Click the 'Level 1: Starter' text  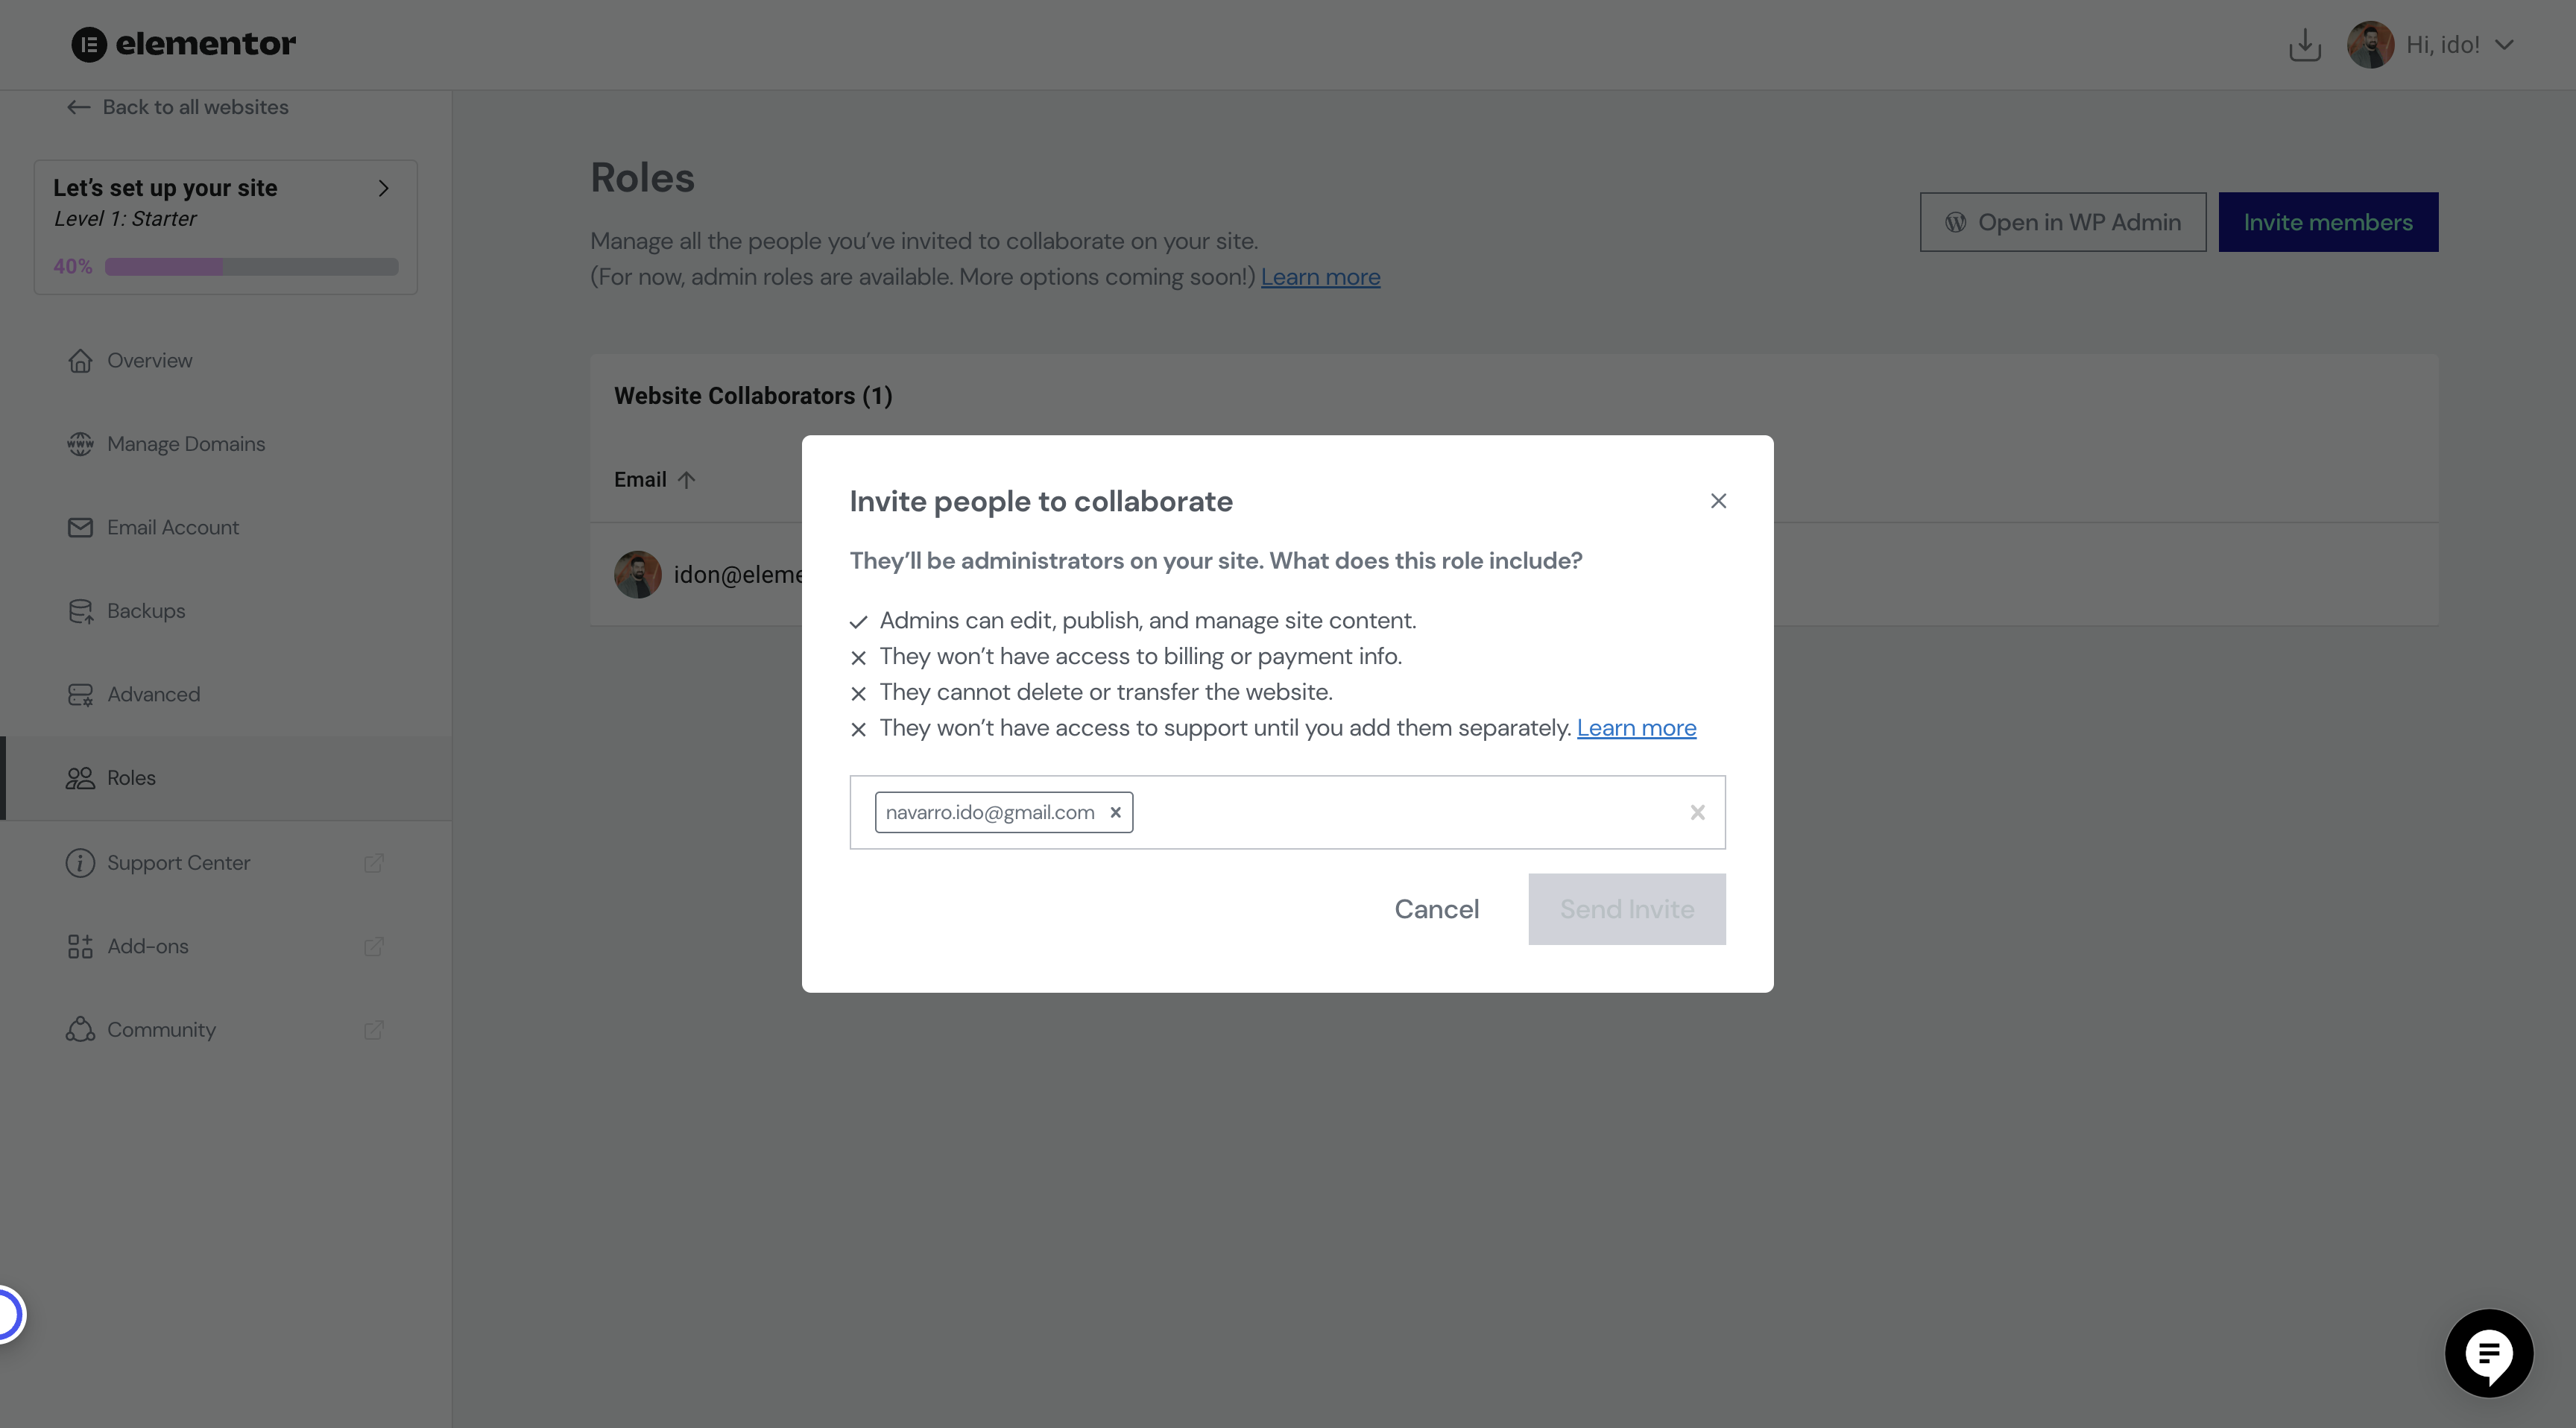126,219
